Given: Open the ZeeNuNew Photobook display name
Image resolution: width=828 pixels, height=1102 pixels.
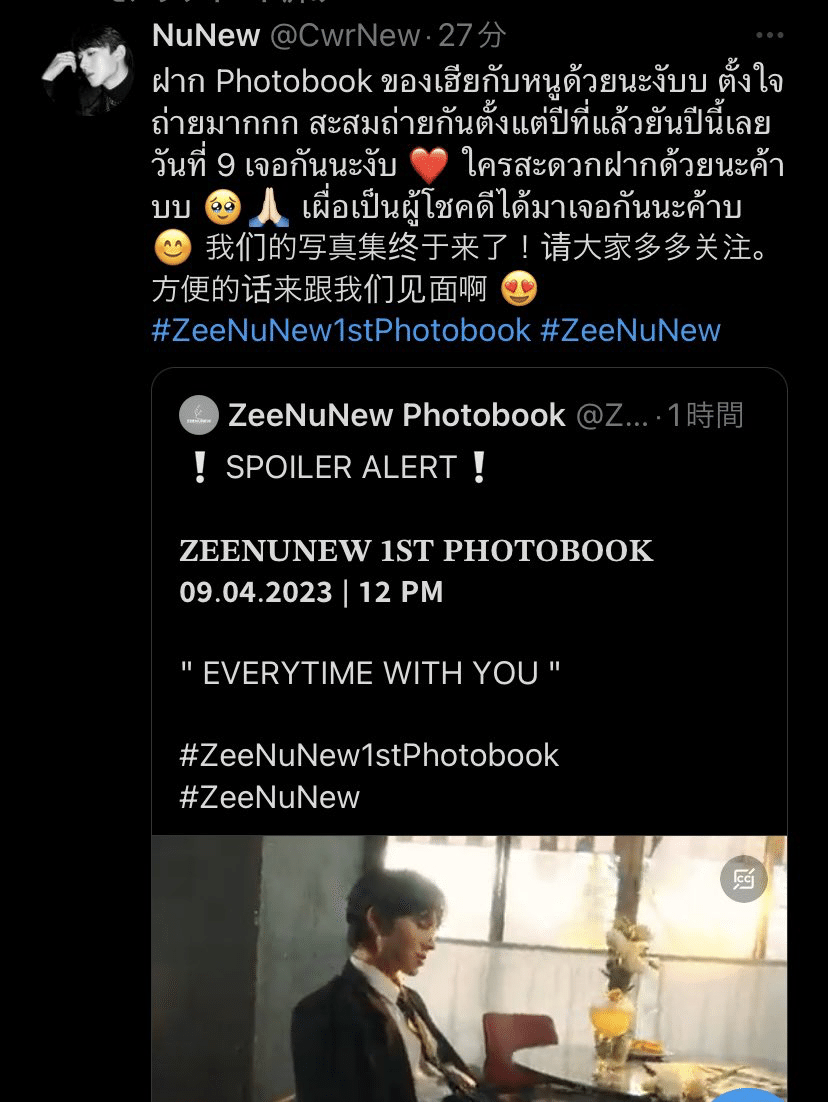Looking at the screenshot, I should (396, 415).
